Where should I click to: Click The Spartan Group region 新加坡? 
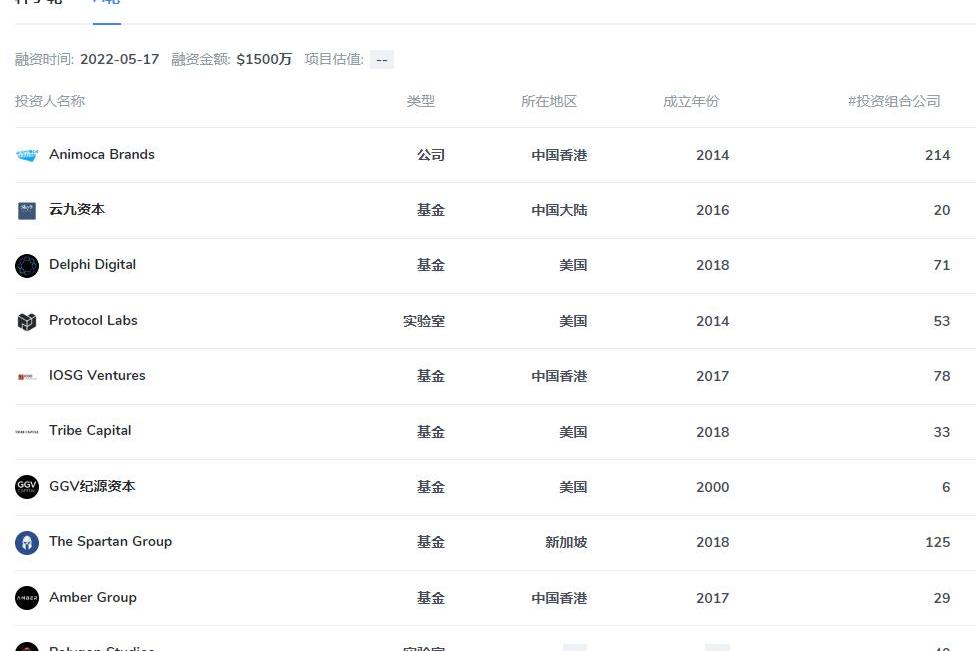[566, 542]
